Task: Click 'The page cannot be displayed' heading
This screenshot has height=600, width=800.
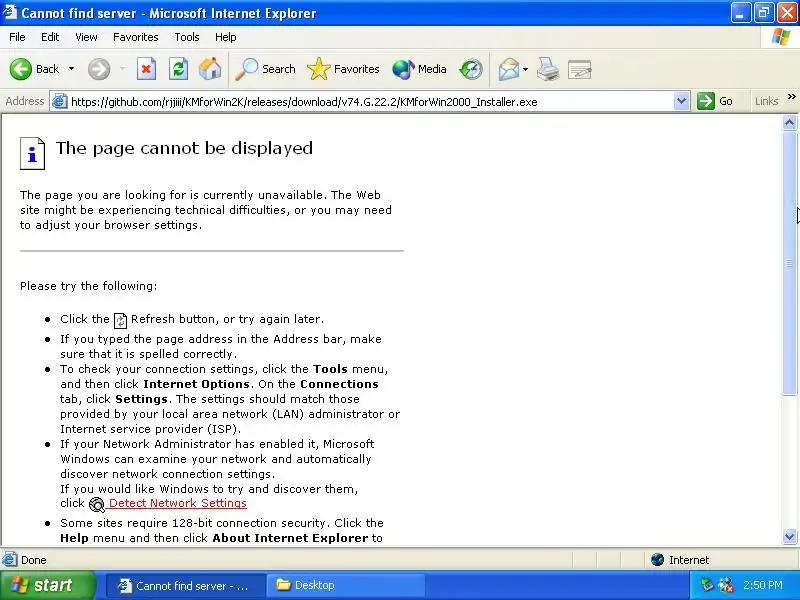Action: click(x=184, y=148)
